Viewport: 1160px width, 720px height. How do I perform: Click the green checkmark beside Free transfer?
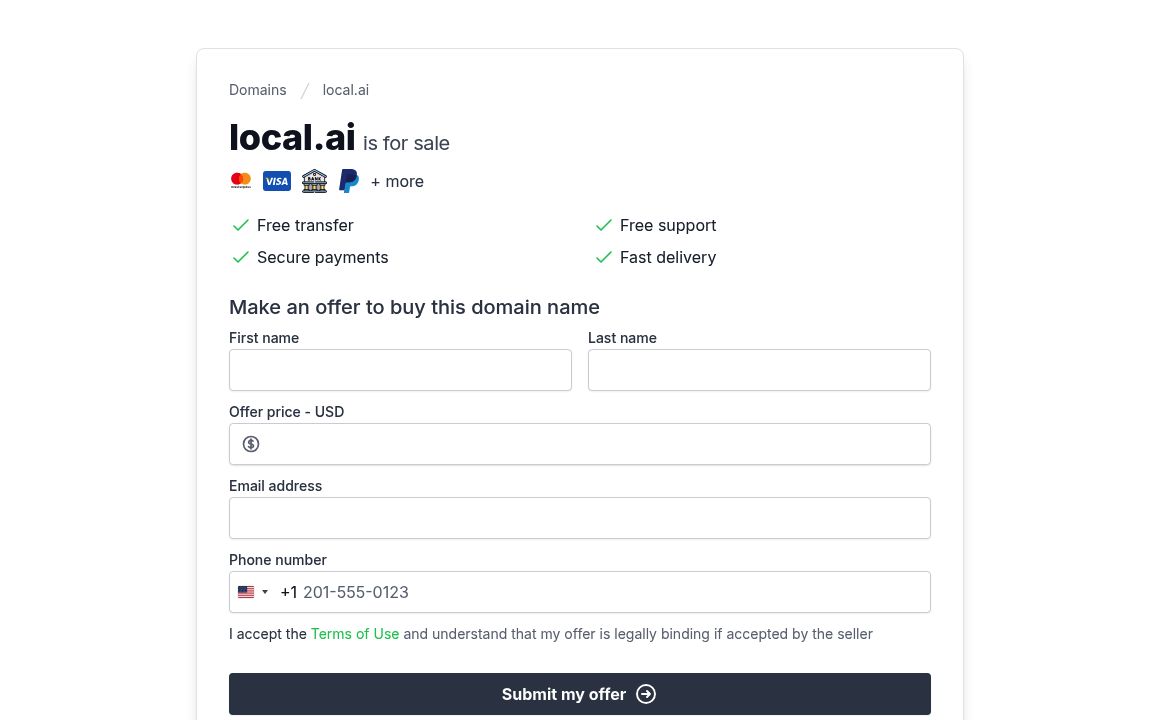click(240, 226)
